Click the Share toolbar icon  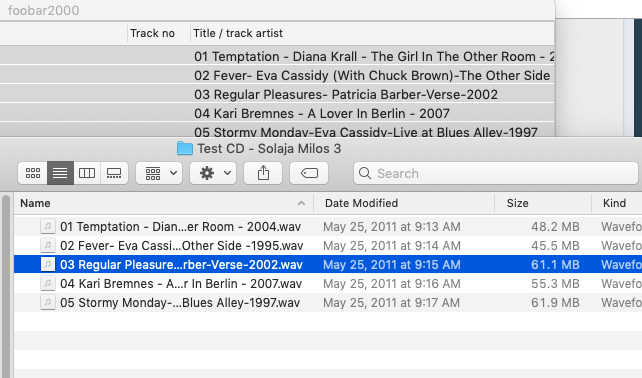pos(263,173)
